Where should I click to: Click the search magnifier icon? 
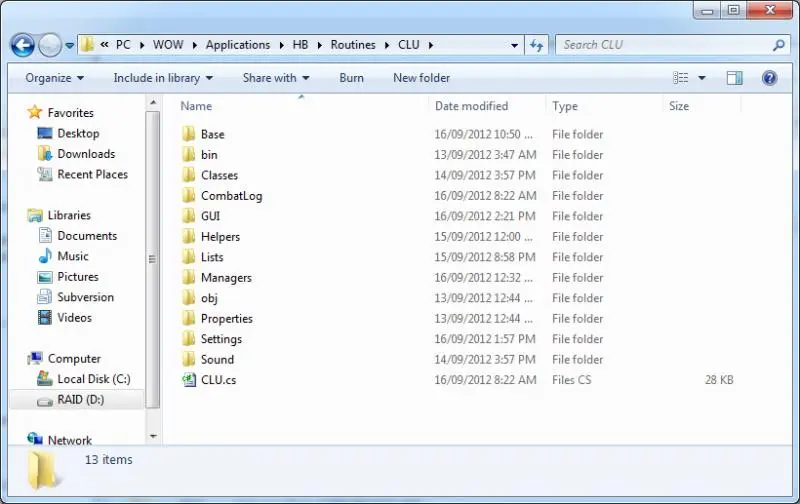tap(779, 45)
